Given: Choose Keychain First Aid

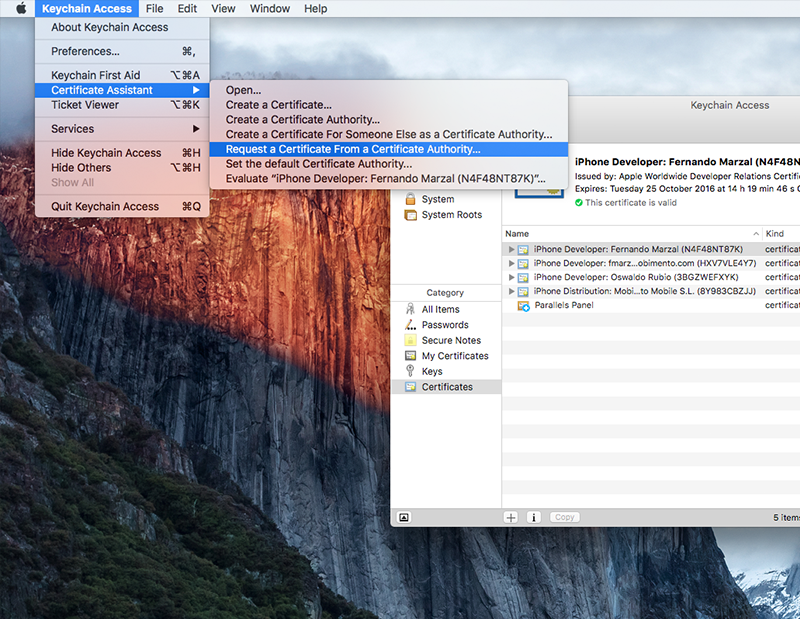Looking at the screenshot, I should coord(122,75).
